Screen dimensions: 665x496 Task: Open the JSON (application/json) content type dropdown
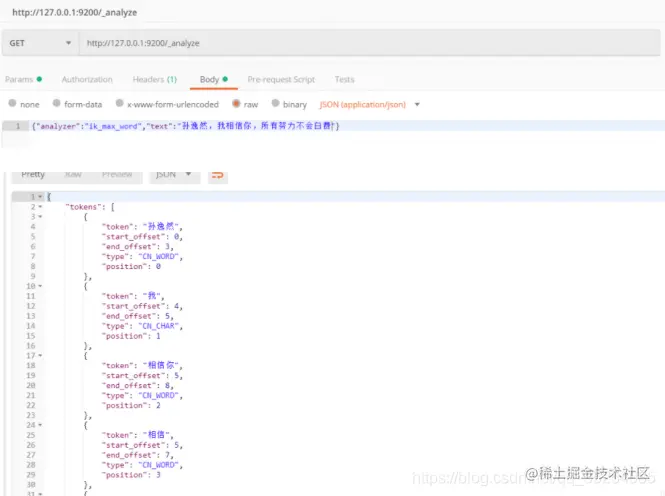369,104
